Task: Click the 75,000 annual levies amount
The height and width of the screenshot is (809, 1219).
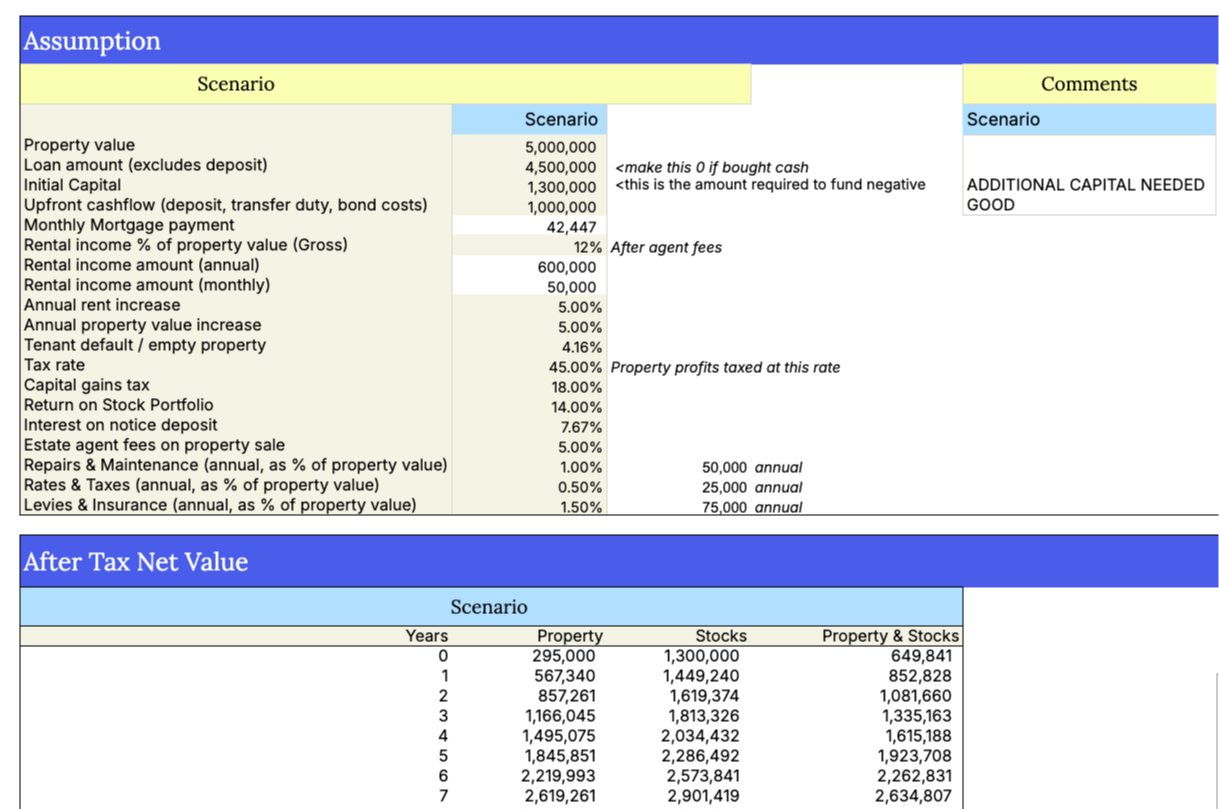Action: [724, 507]
